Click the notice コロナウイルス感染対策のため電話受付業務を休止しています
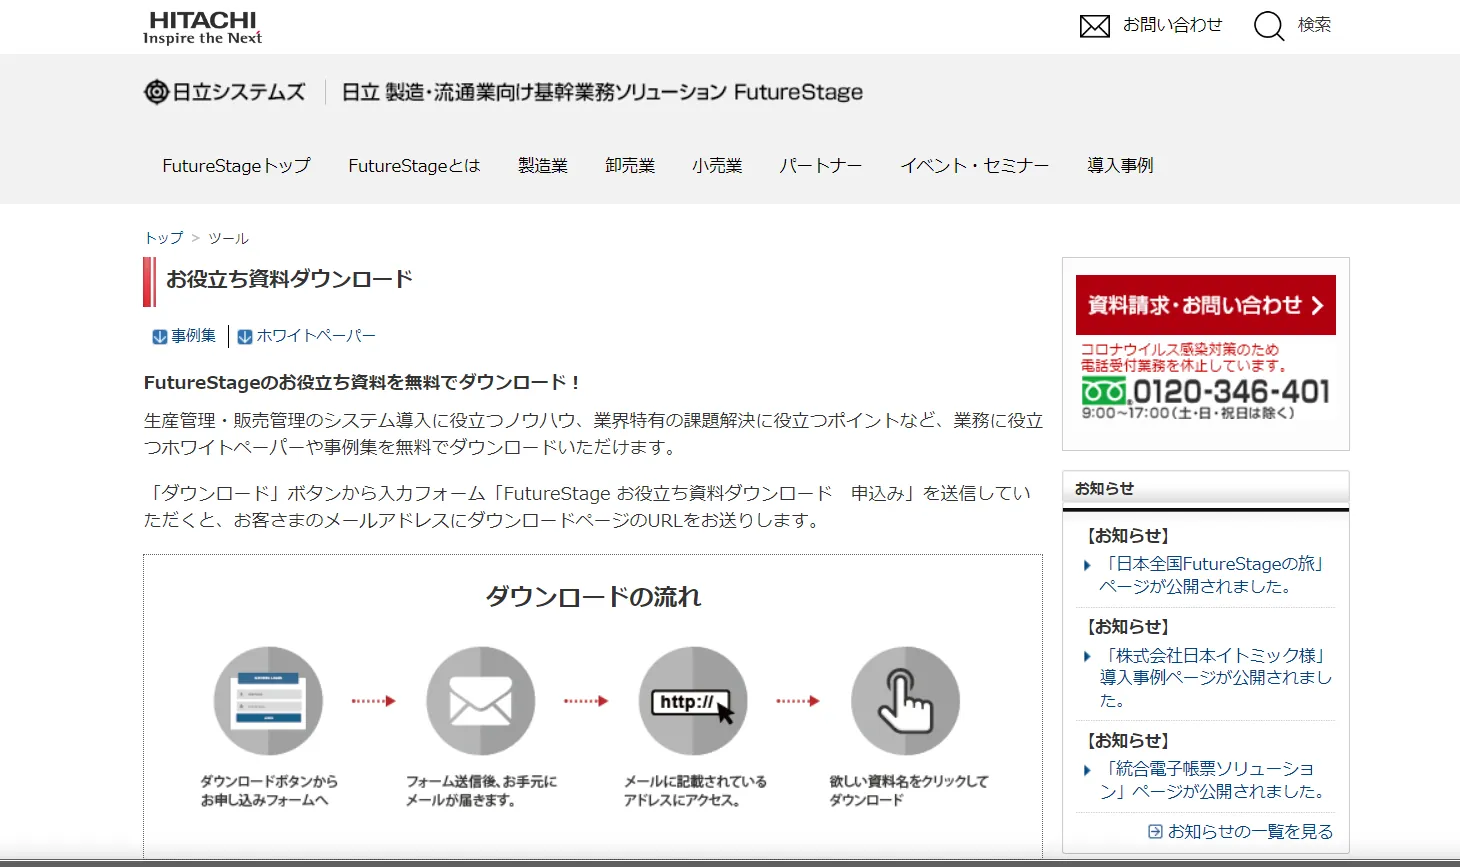 point(1182,357)
